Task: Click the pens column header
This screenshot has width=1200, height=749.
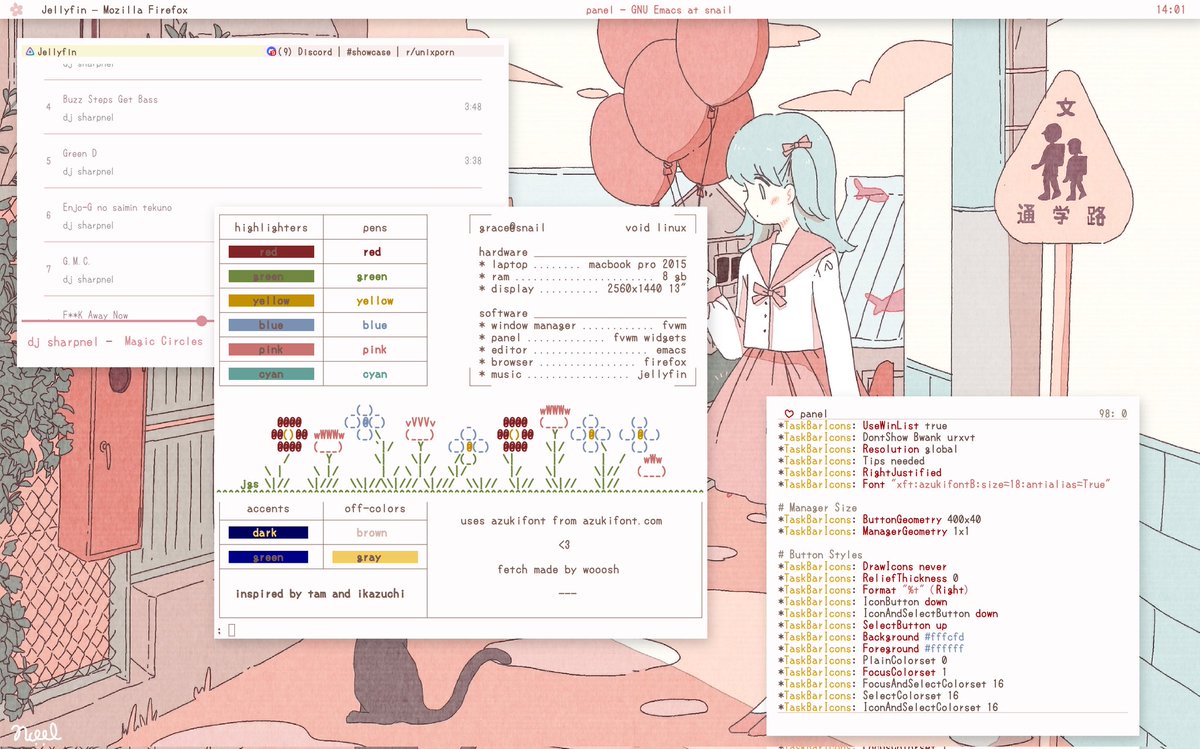Action: coord(375,228)
